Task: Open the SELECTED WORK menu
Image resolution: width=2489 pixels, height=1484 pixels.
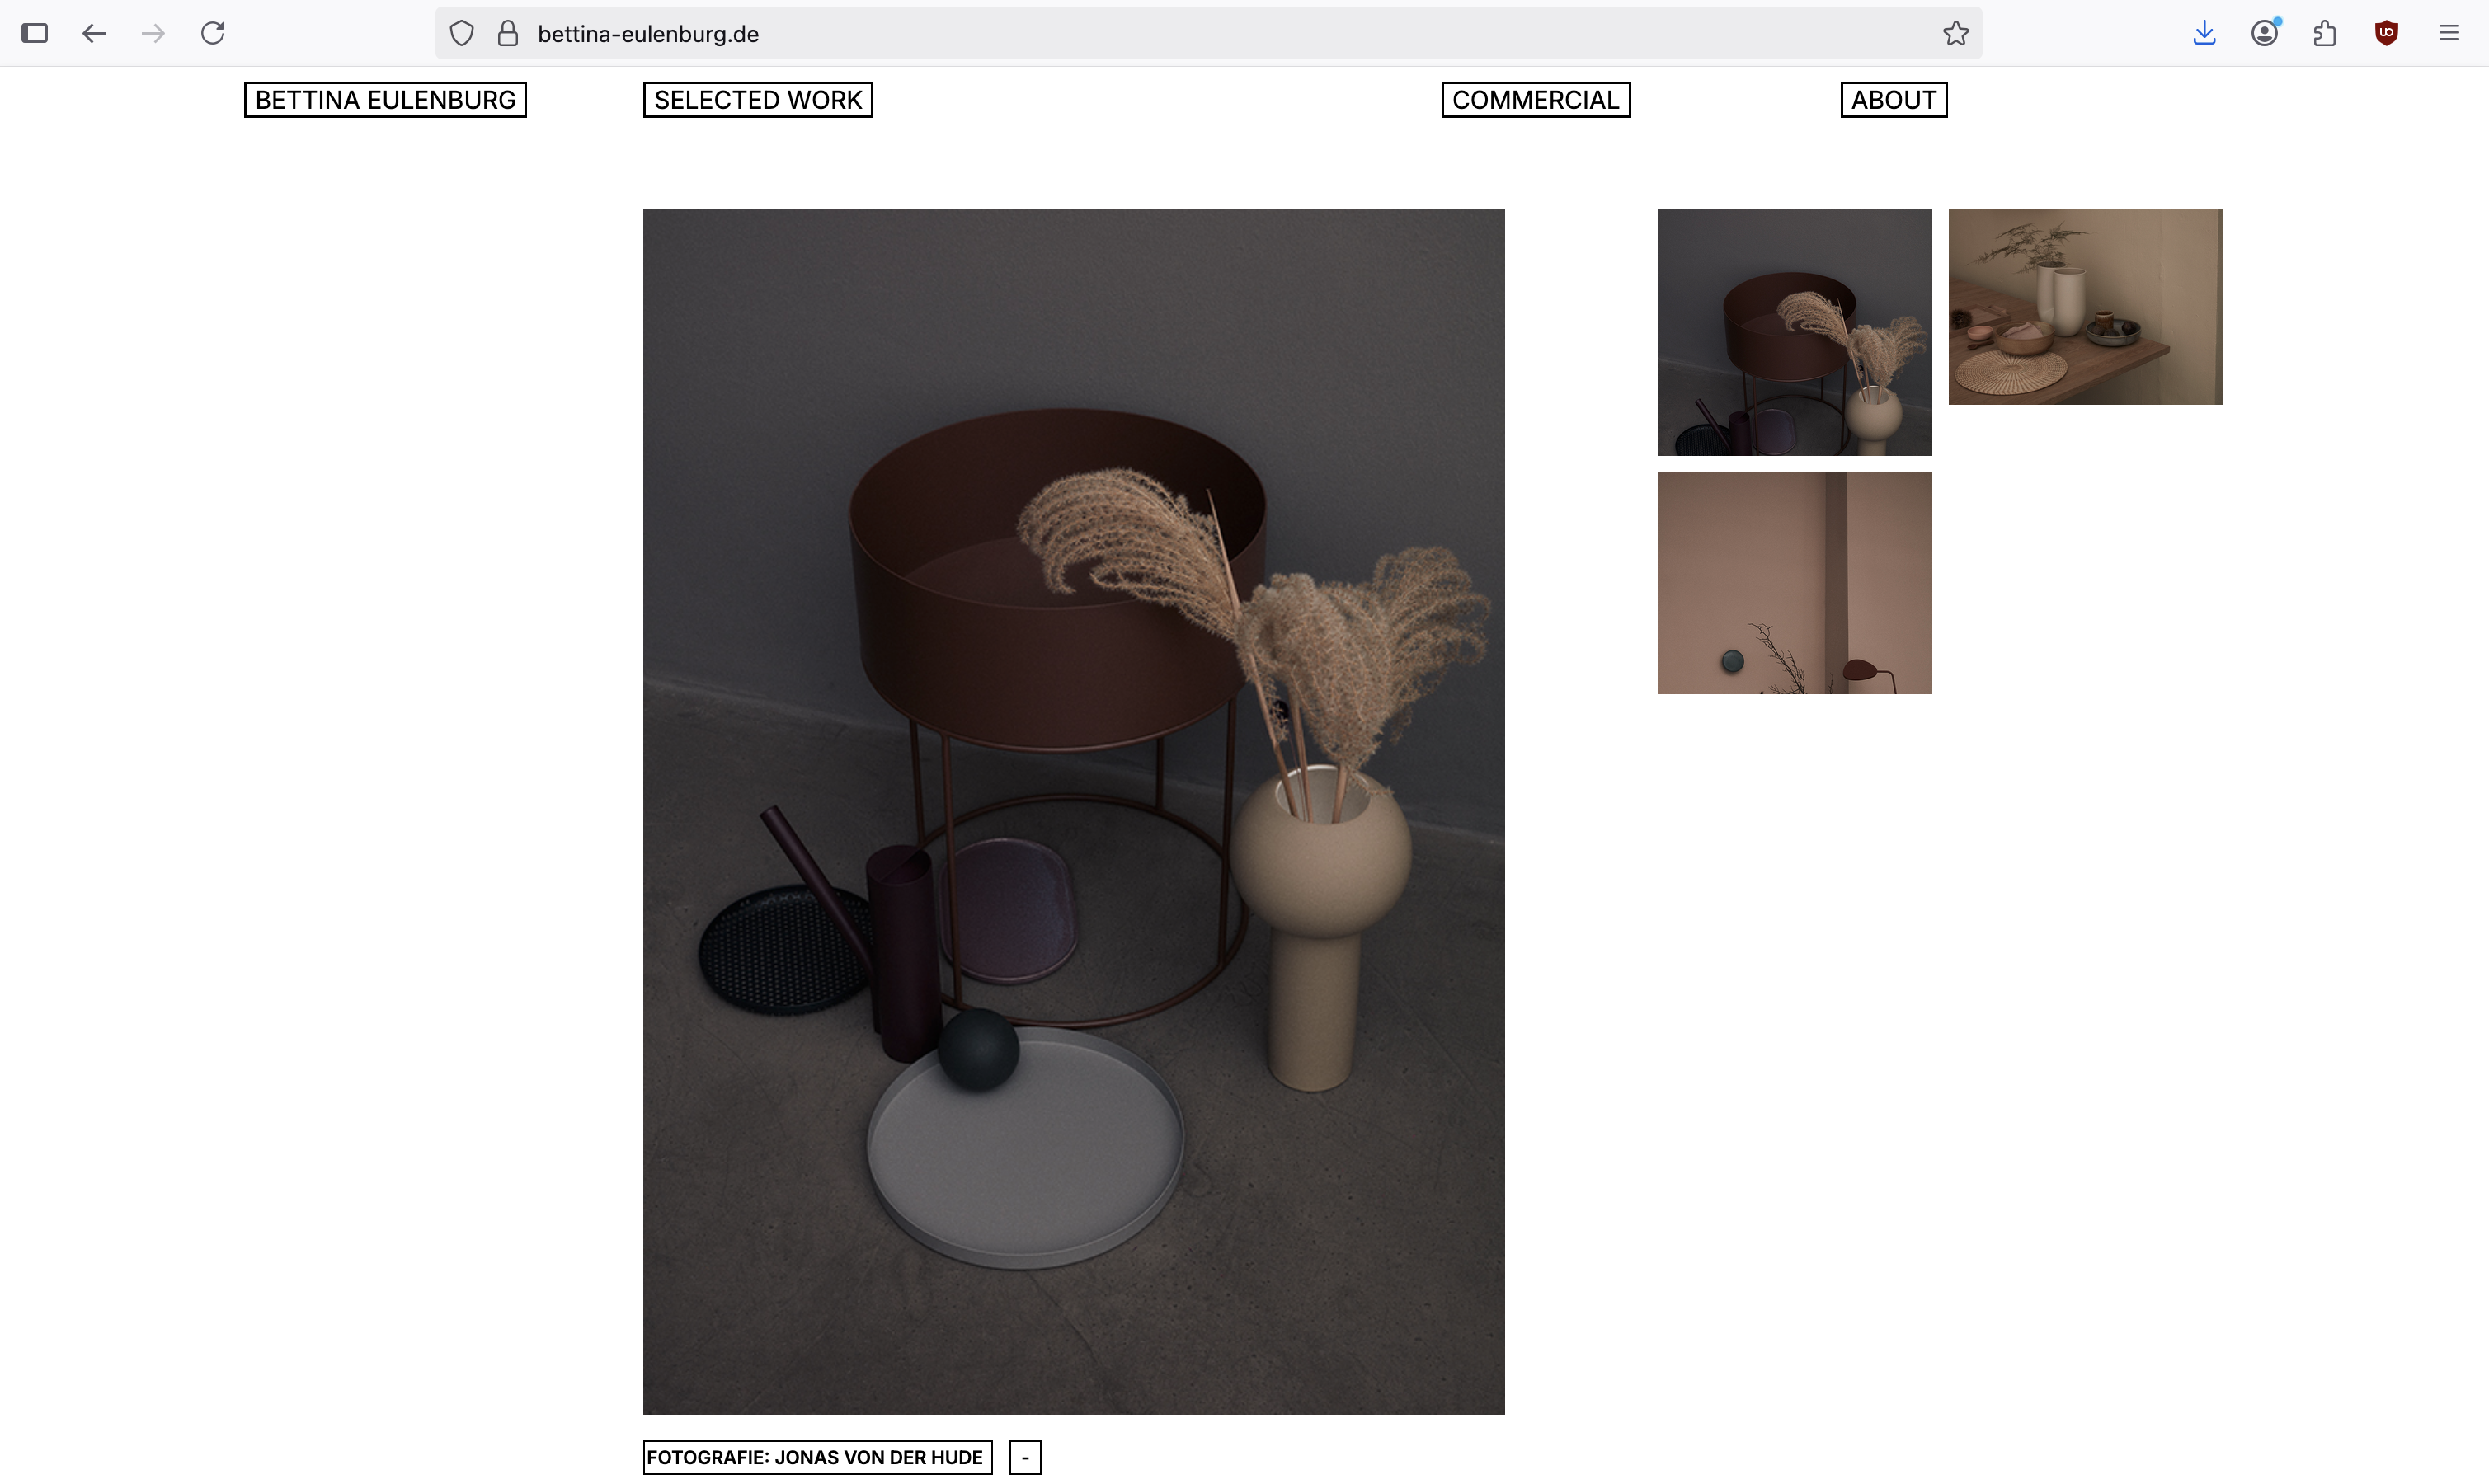Action: (758, 100)
